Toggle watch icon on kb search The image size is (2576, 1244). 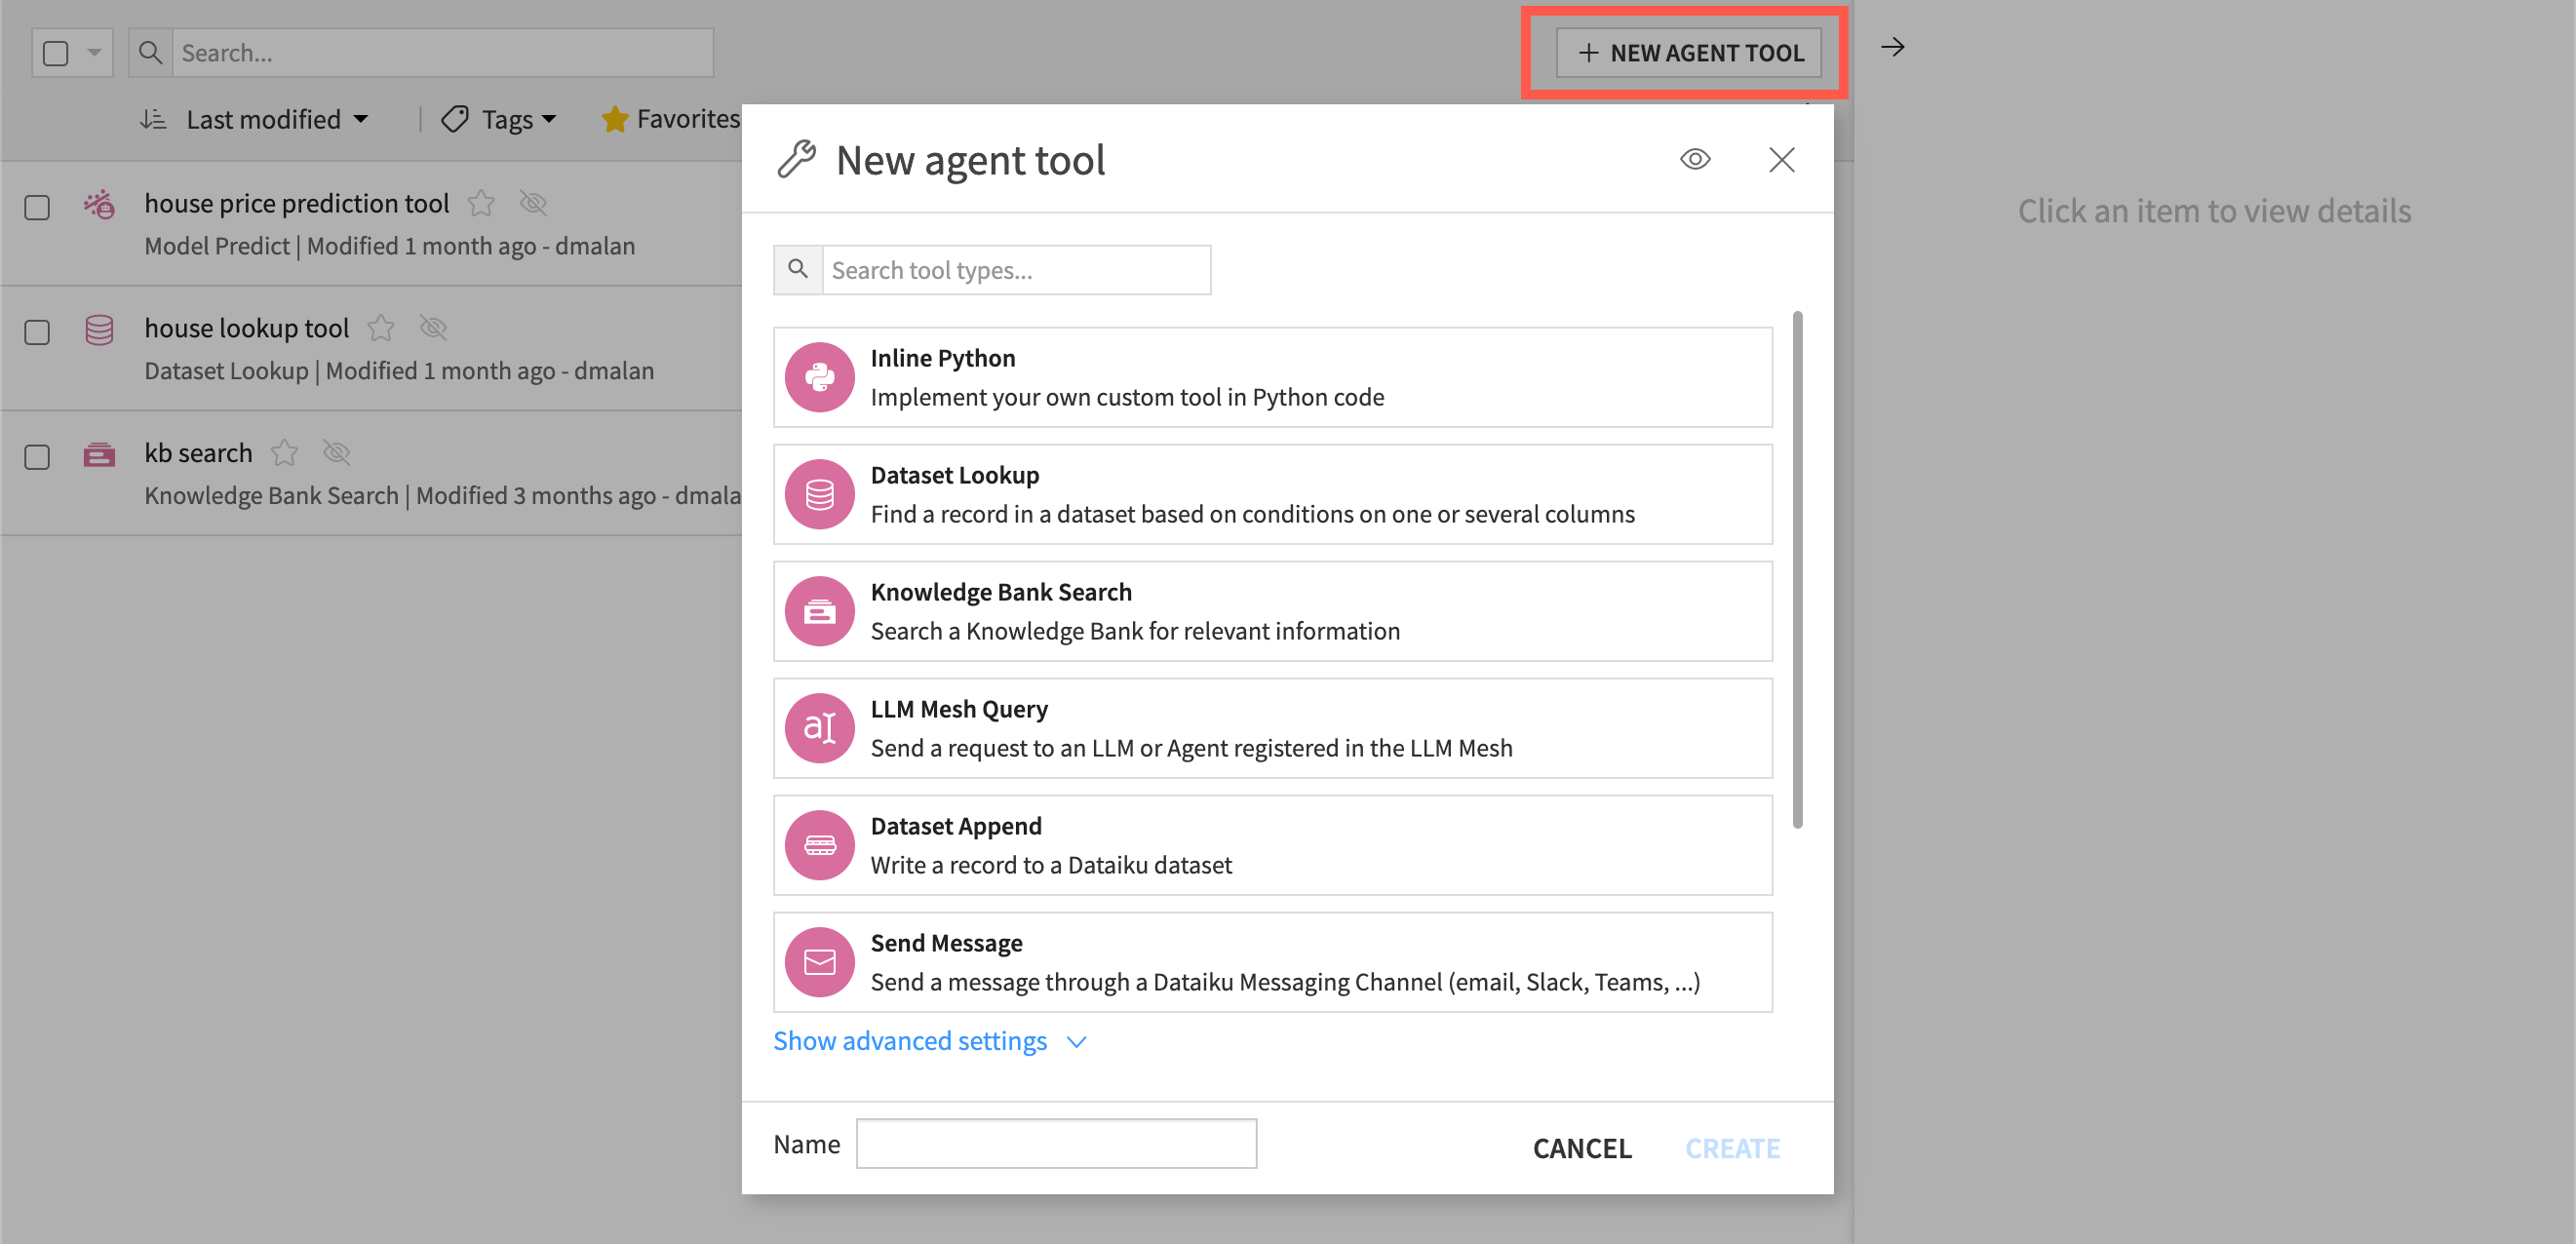tap(336, 453)
